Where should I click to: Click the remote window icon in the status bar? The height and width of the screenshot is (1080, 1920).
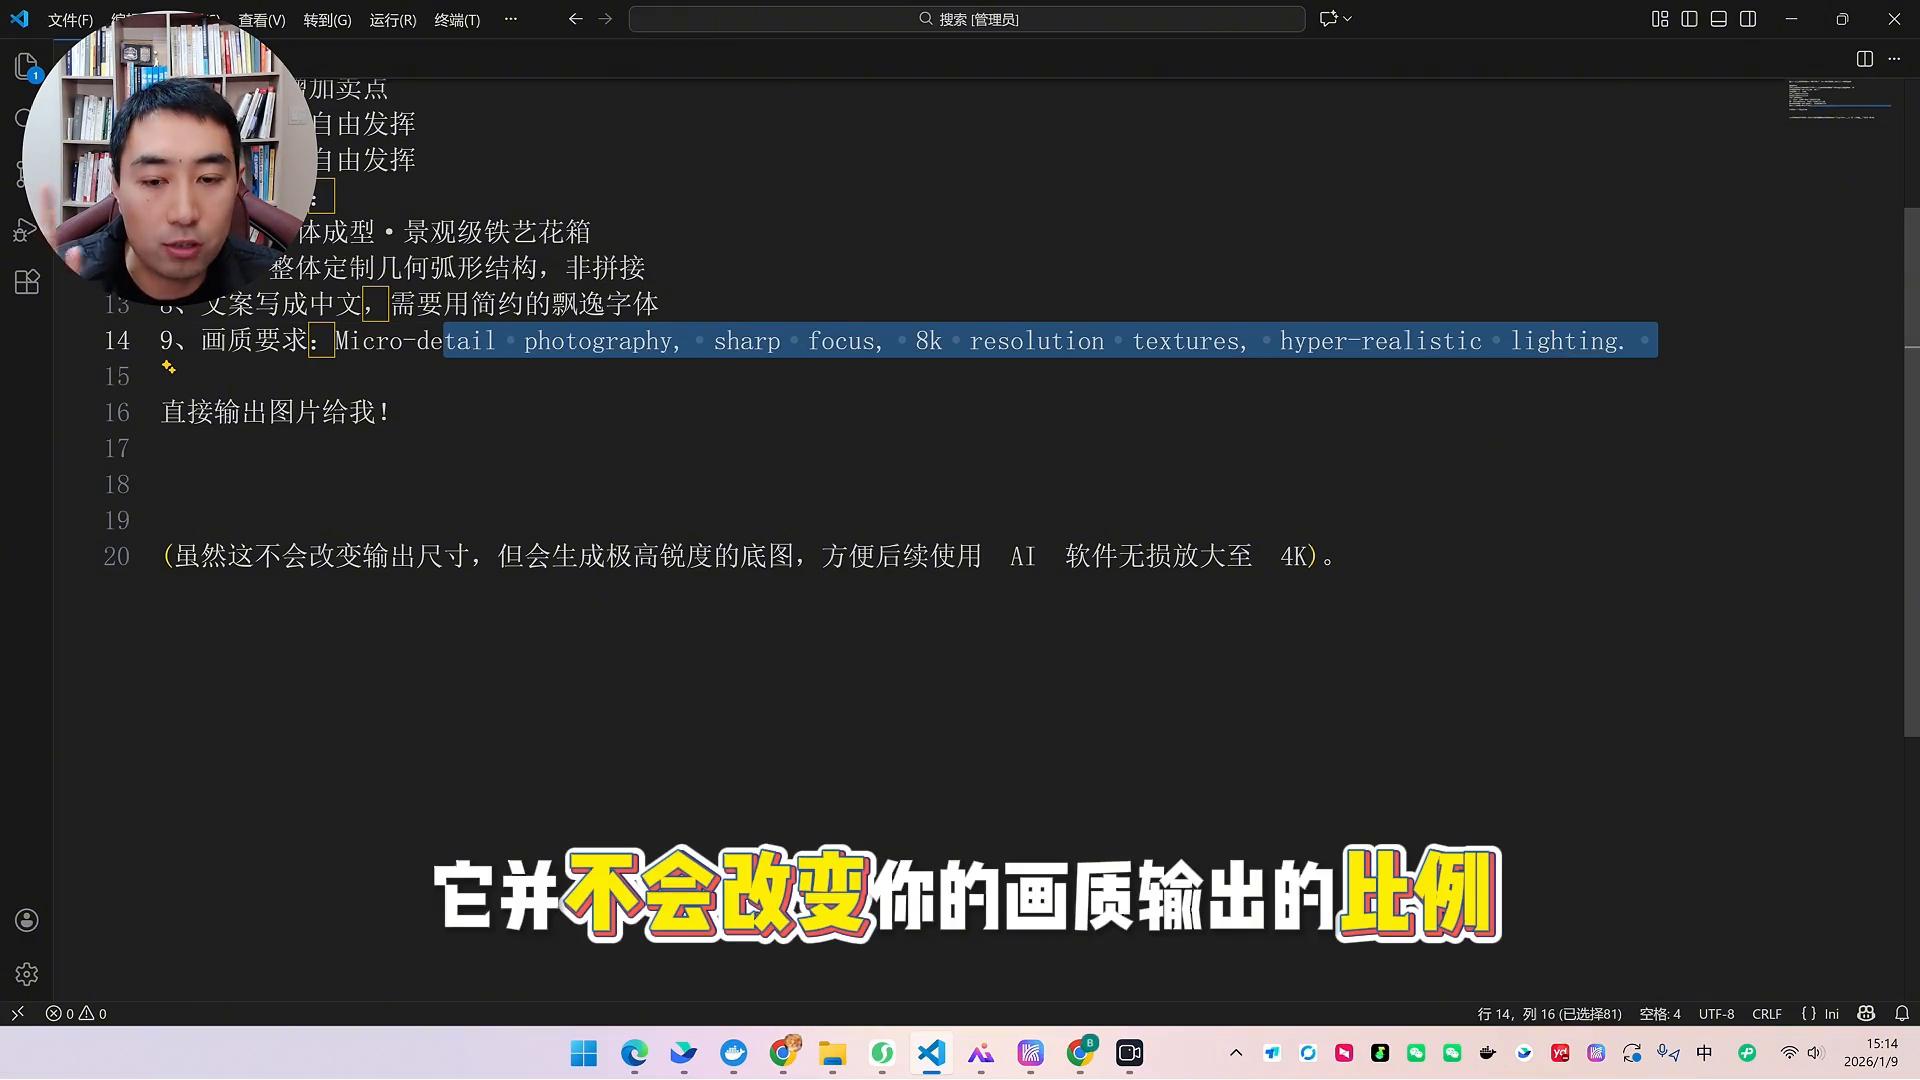(17, 1013)
